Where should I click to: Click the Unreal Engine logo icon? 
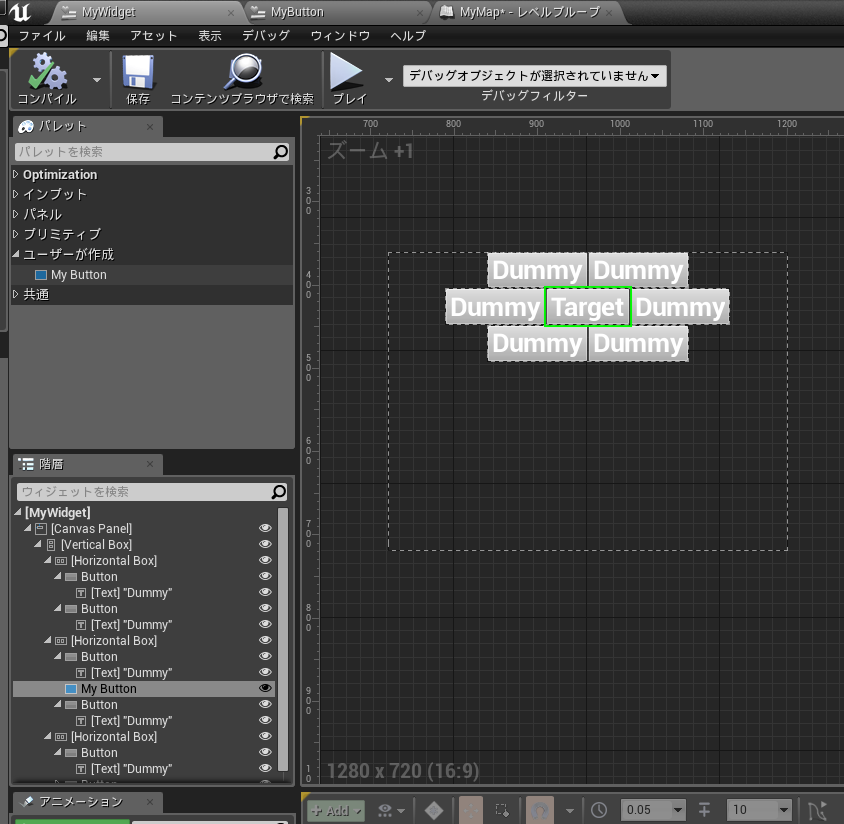[x=20, y=12]
